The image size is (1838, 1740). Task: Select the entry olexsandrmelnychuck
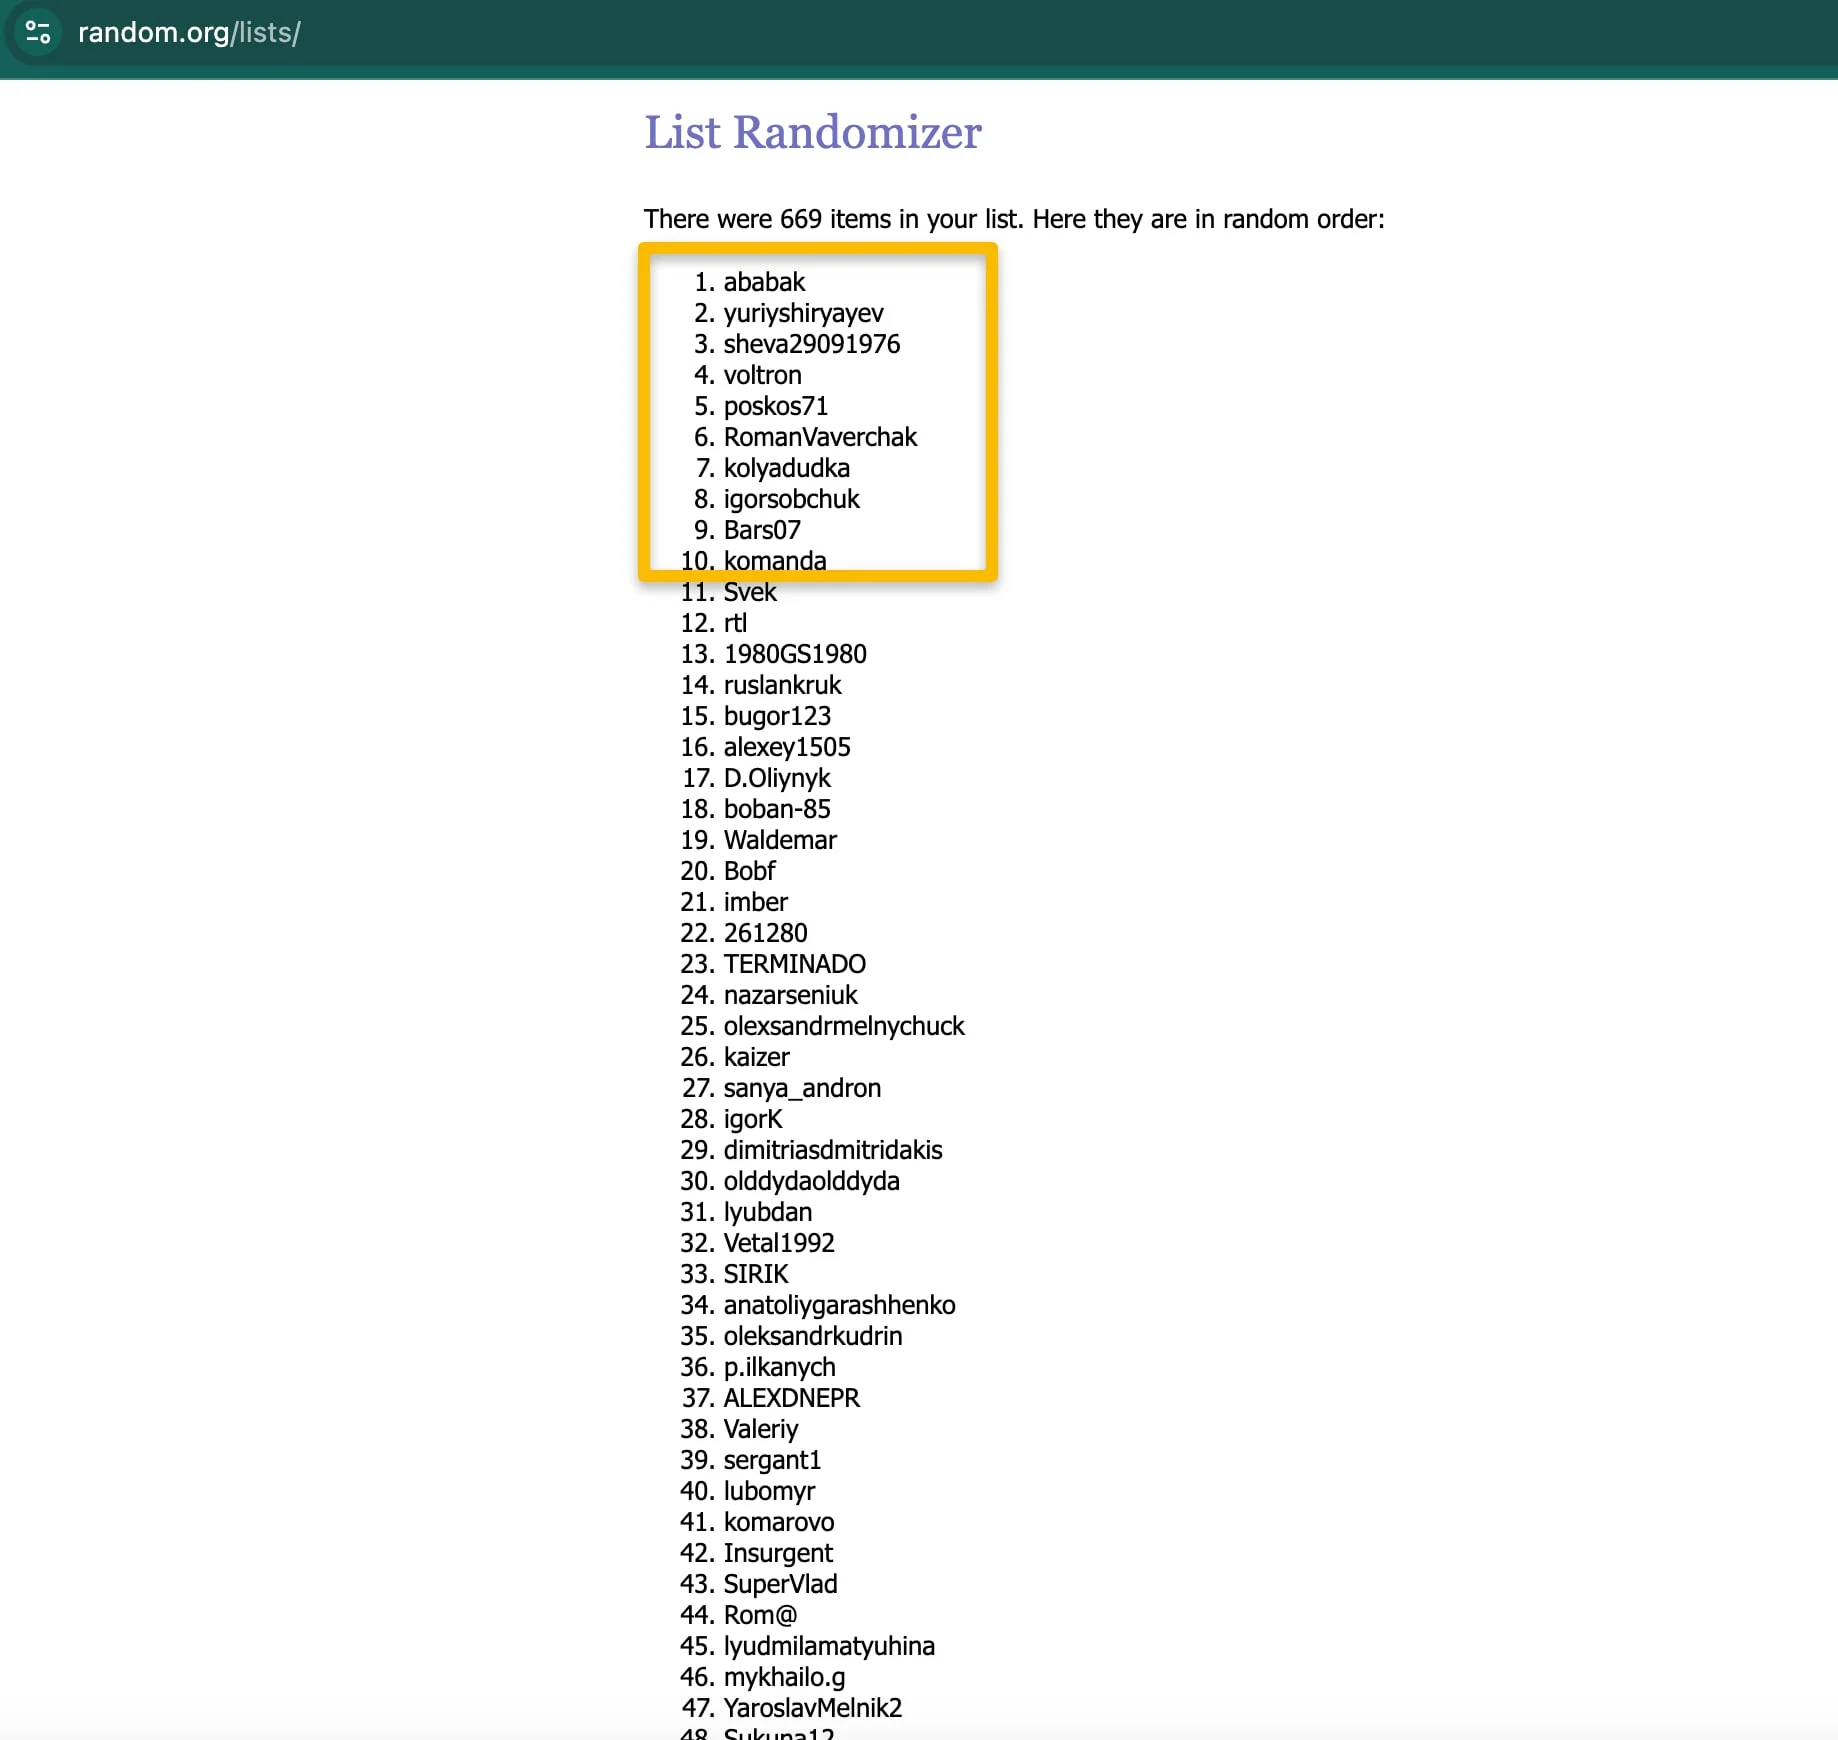click(844, 1026)
